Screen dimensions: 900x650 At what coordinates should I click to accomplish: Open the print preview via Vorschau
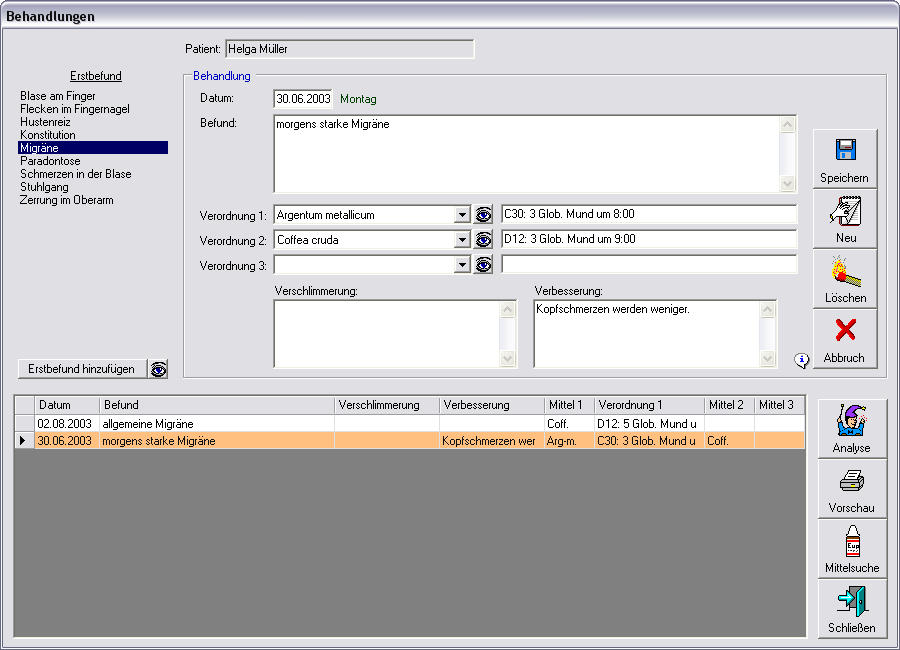tap(851, 488)
